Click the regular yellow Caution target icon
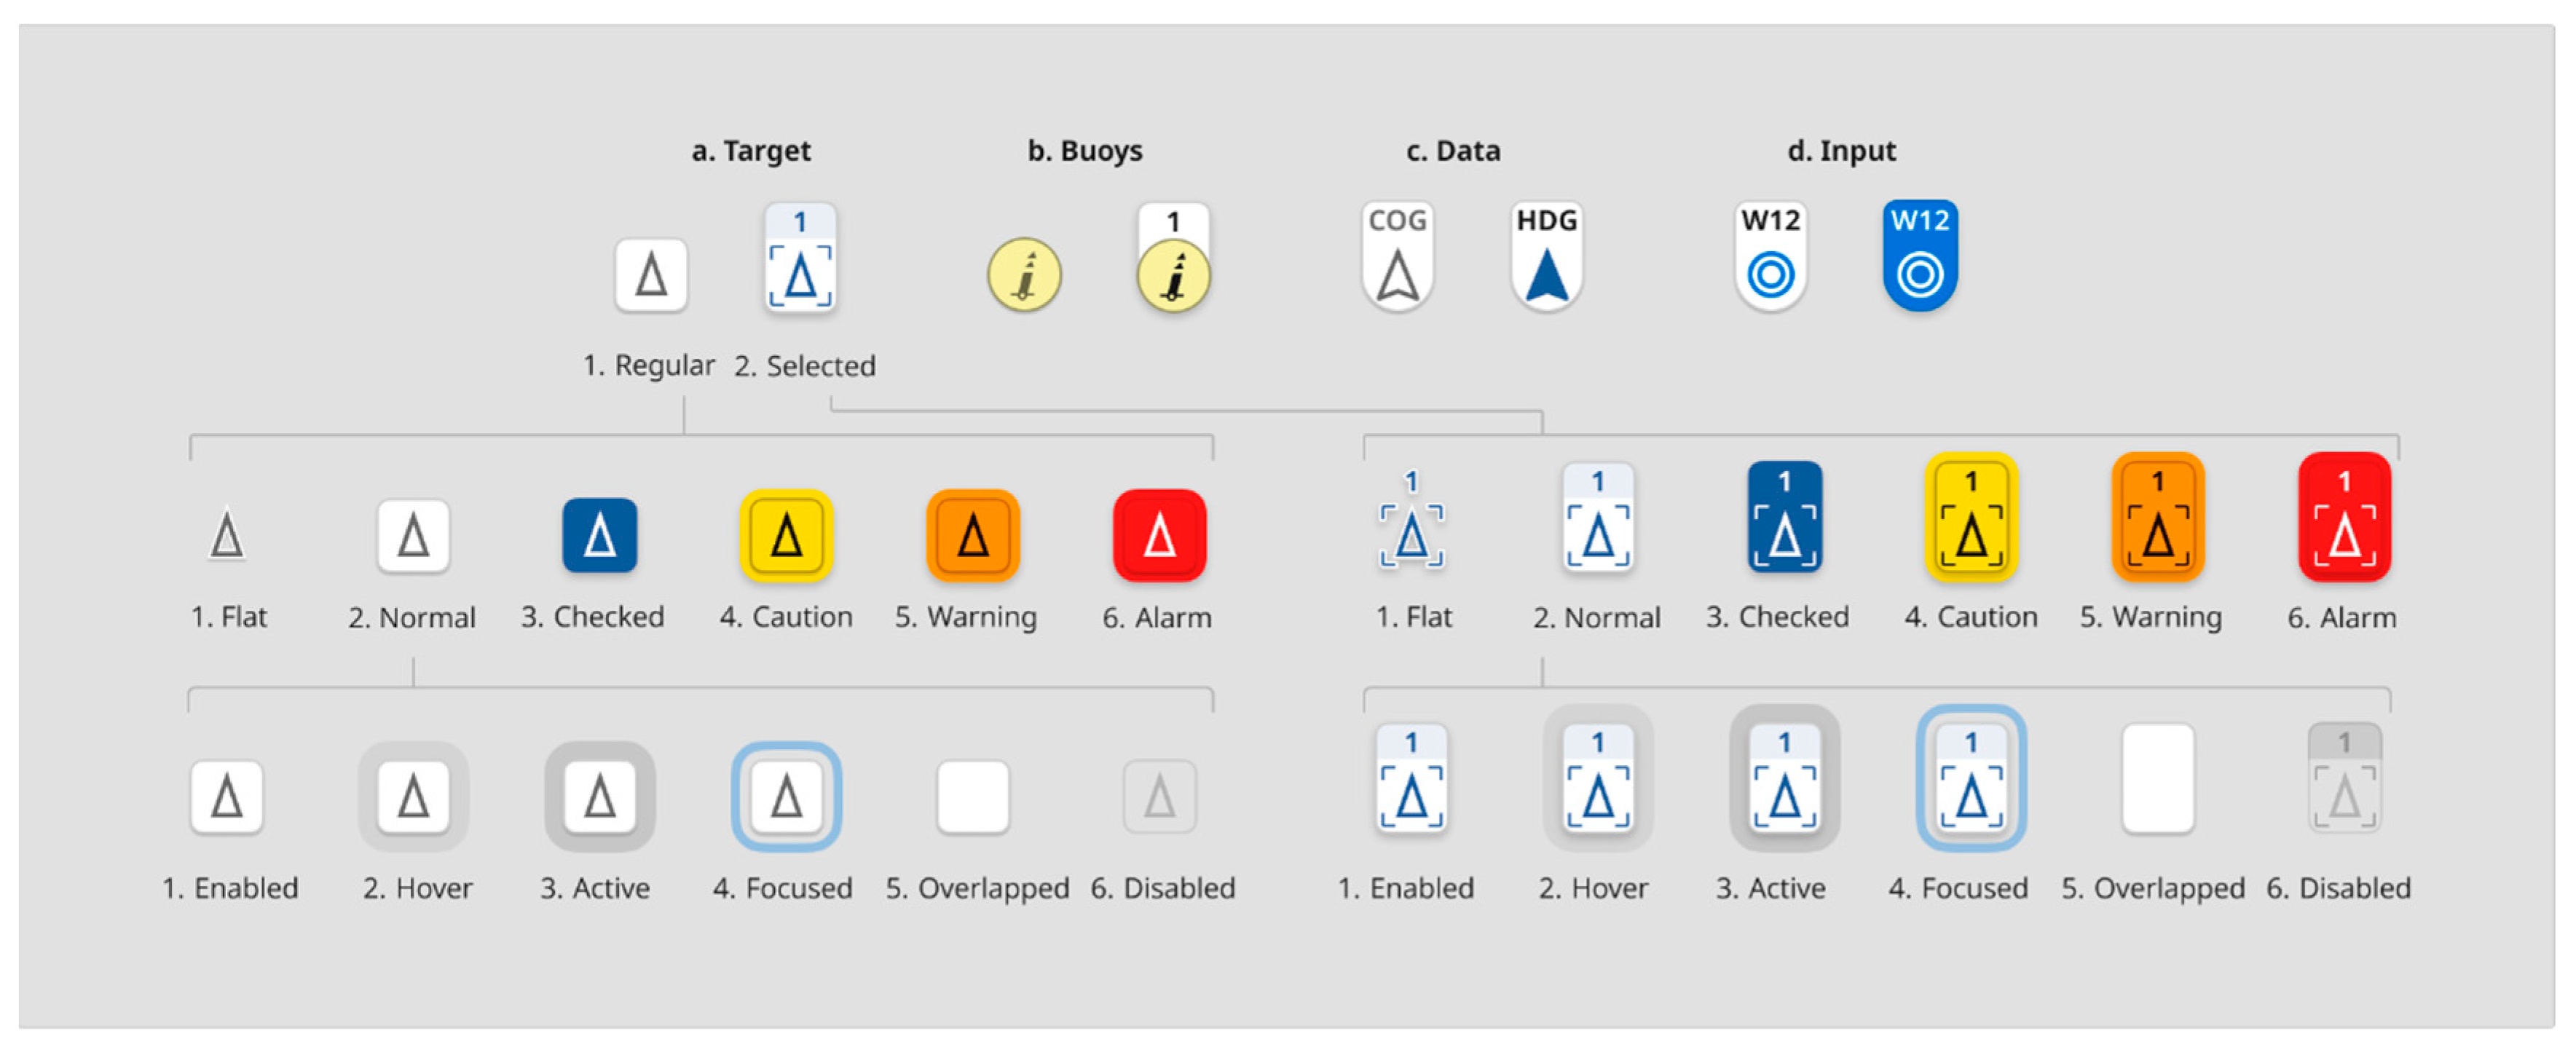Screen dimensions: 2576x1052 [786, 535]
